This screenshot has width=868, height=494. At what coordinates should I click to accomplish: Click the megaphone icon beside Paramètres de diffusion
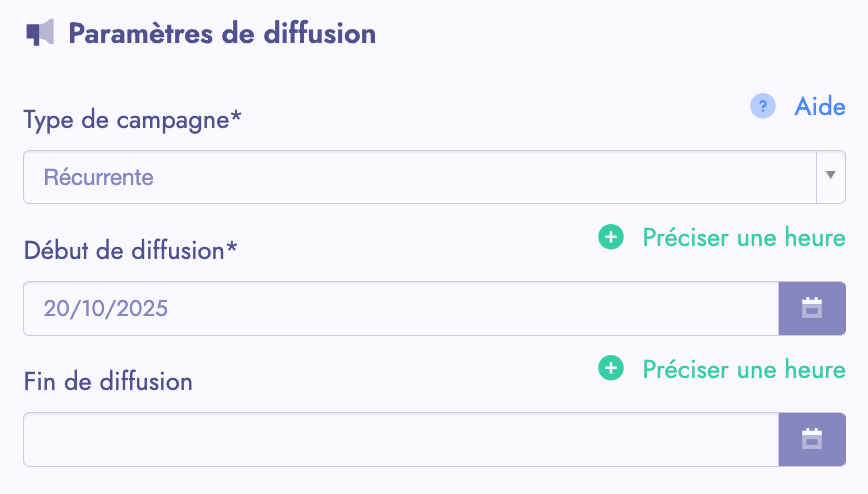40,33
